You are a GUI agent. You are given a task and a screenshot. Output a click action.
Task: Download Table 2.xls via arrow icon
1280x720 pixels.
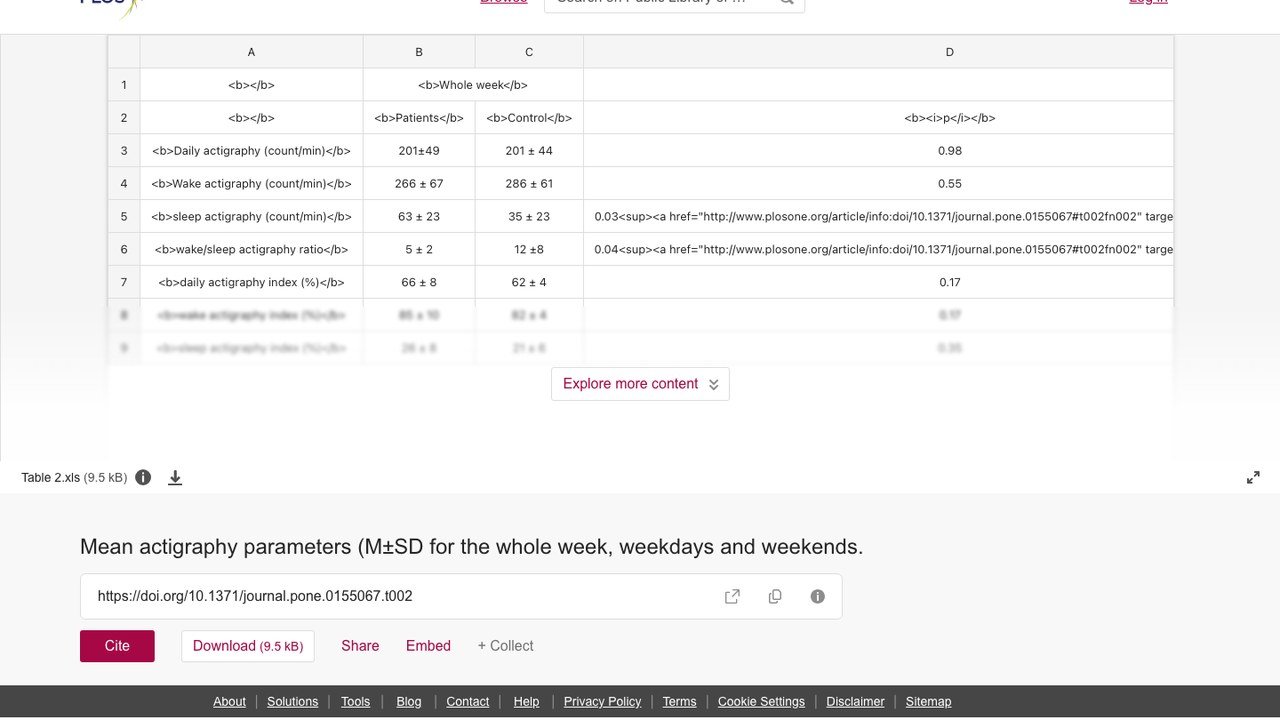click(175, 478)
